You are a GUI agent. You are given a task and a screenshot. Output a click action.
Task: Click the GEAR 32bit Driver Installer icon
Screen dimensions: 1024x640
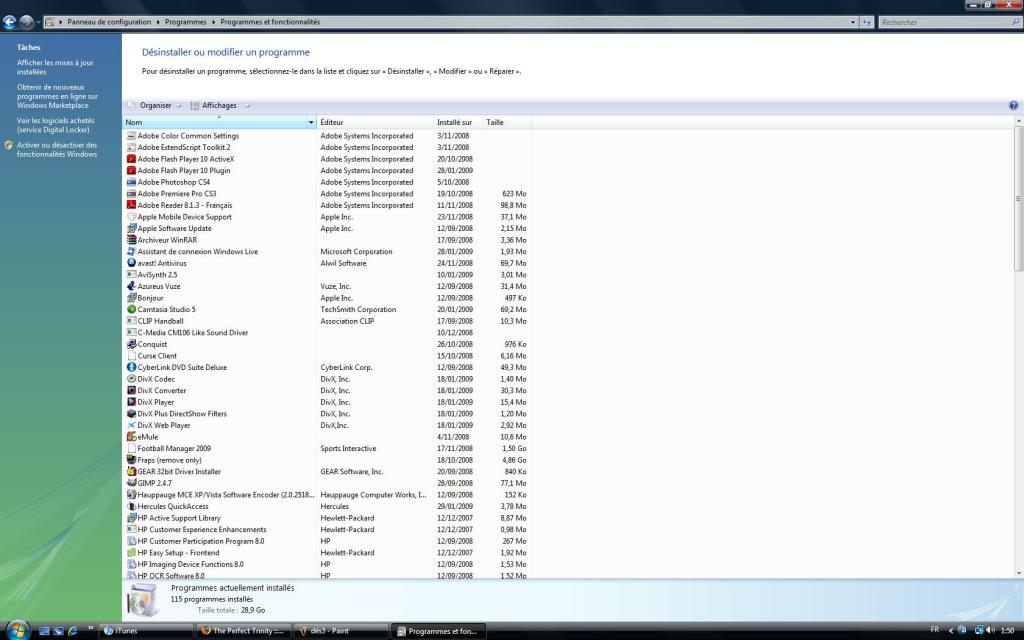[131, 472]
